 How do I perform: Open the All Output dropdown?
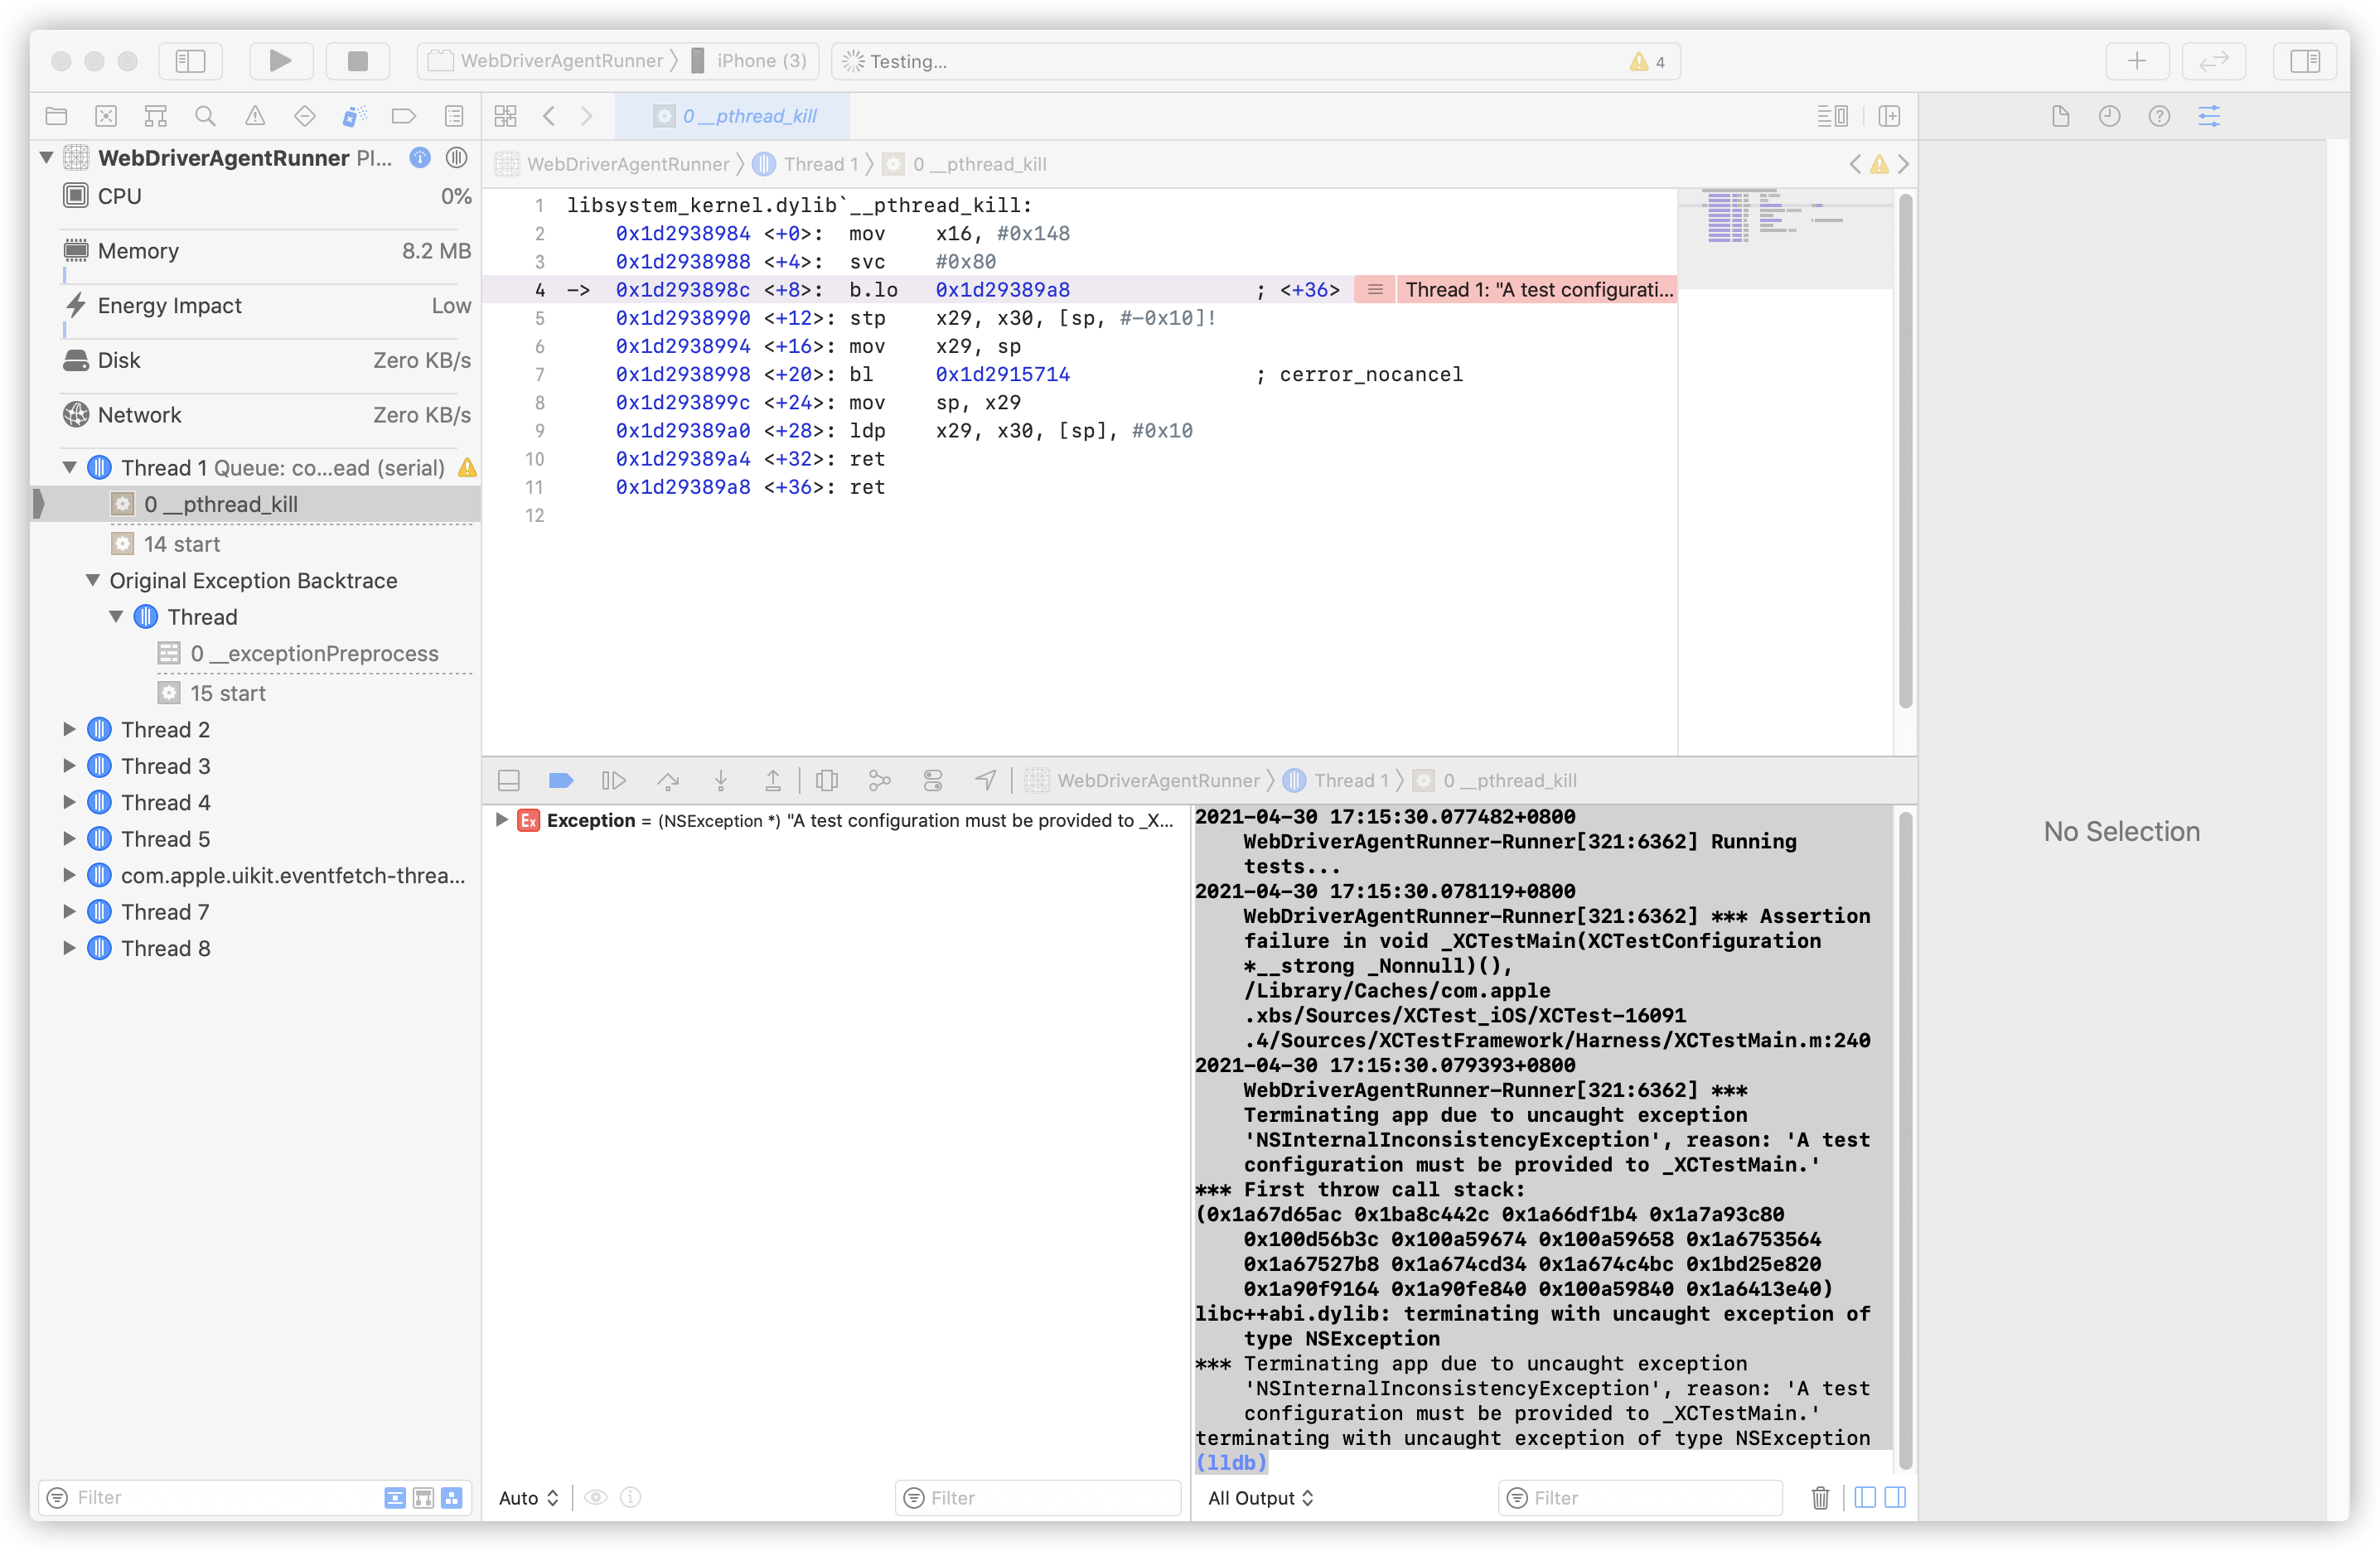1260,1497
